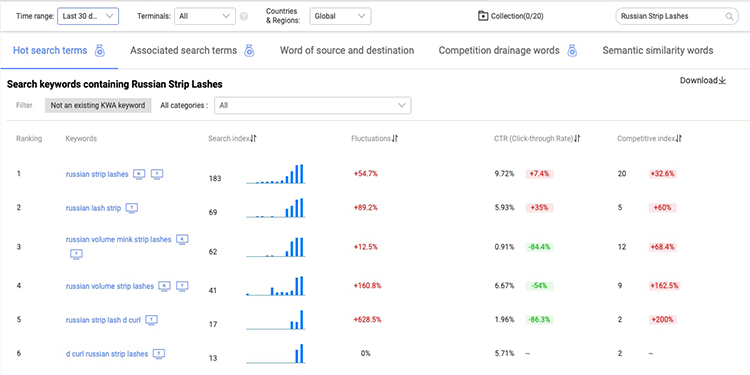Click the medal icon beside Hot search terms

point(99,50)
